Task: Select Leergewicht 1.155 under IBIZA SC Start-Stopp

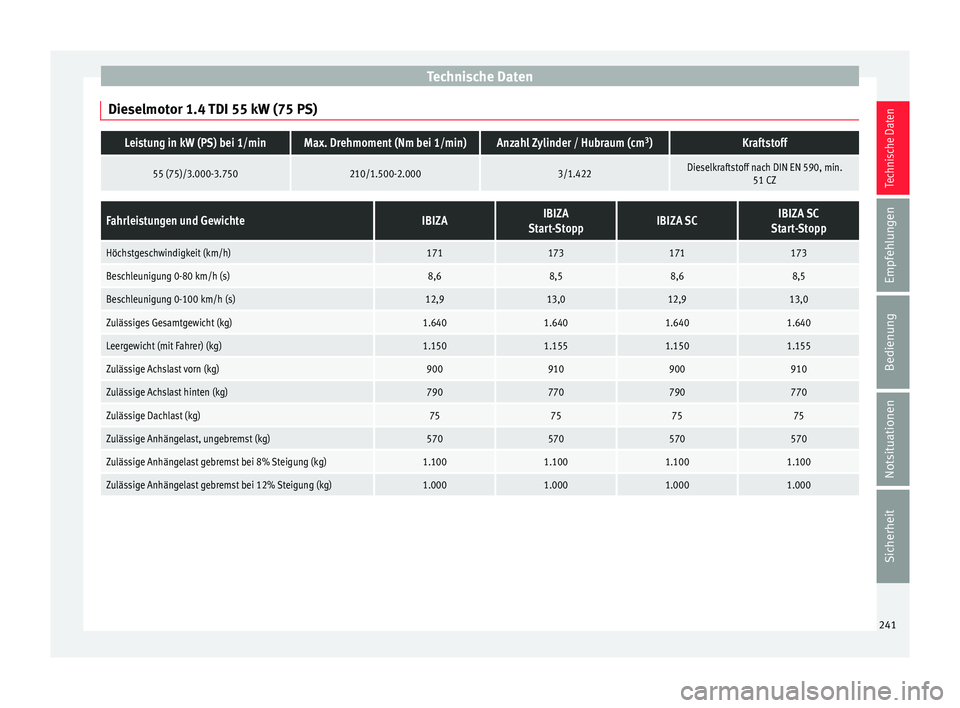Action: click(x=798, y=346)
